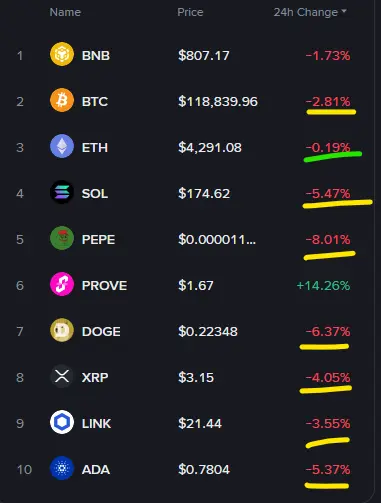Open the DOGE coin name link

click(x=101, y=332)
